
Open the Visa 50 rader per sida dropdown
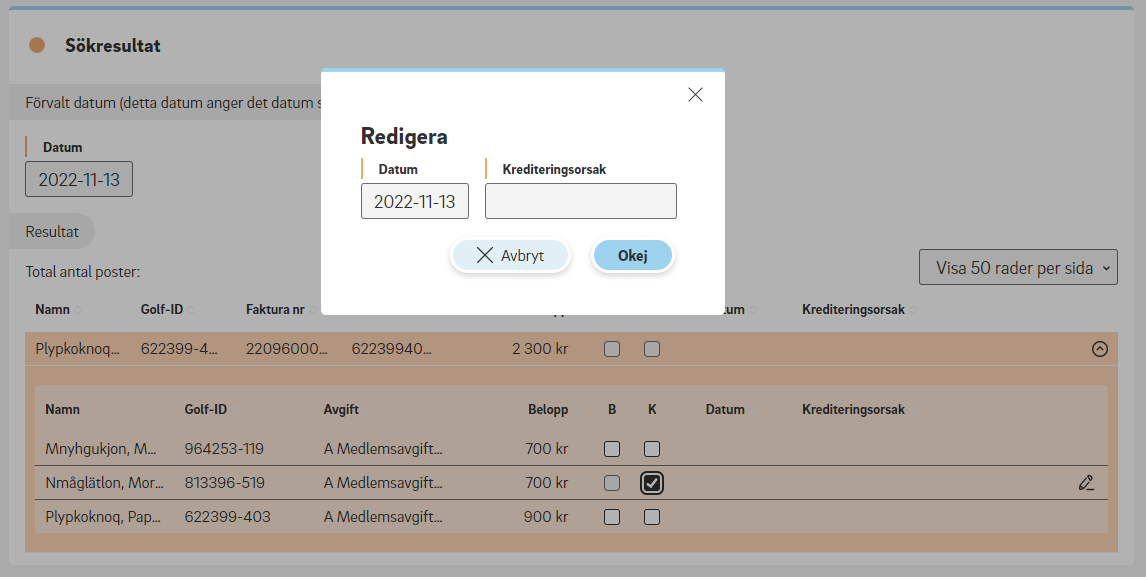(x=1017, y=267)
